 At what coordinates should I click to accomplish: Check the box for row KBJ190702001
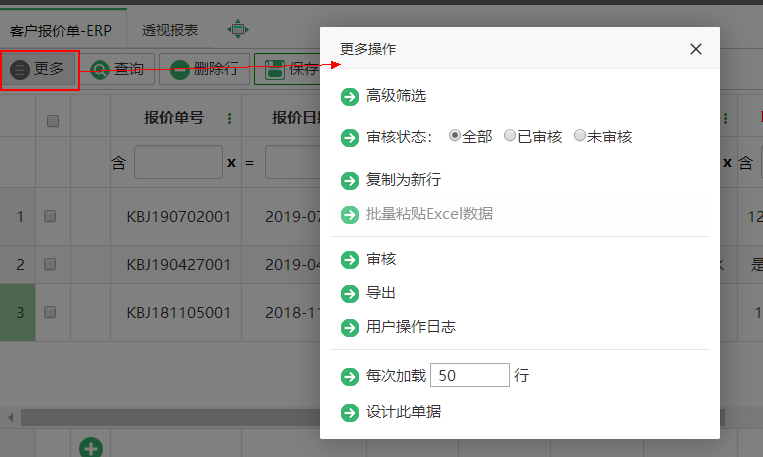pos(50,216)
